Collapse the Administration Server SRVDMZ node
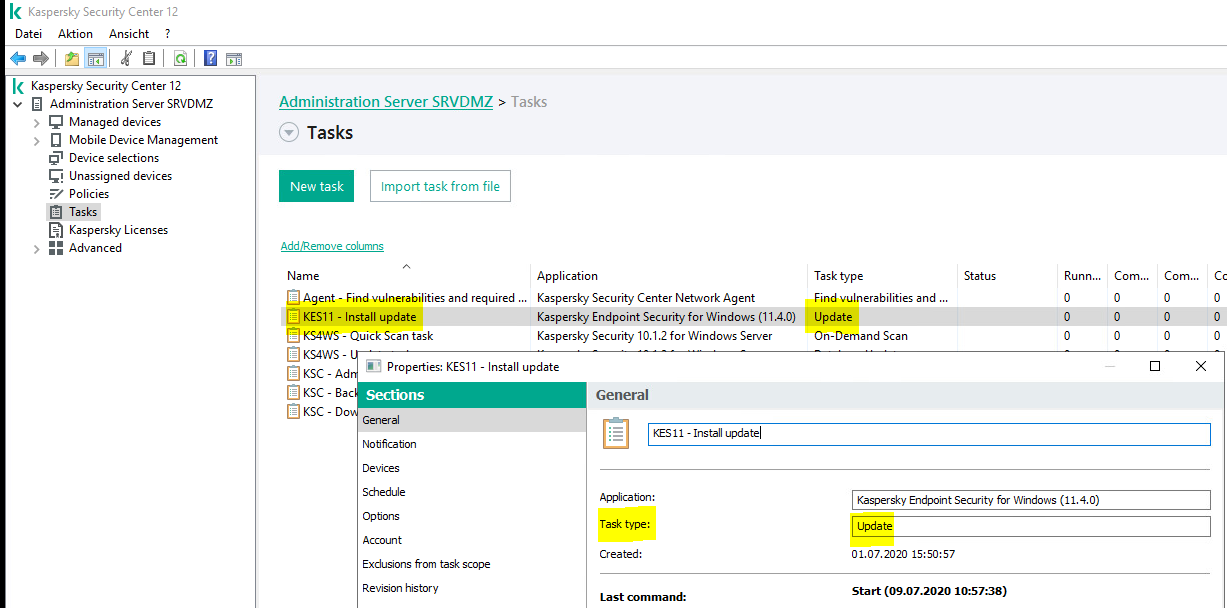 [18, 104]
